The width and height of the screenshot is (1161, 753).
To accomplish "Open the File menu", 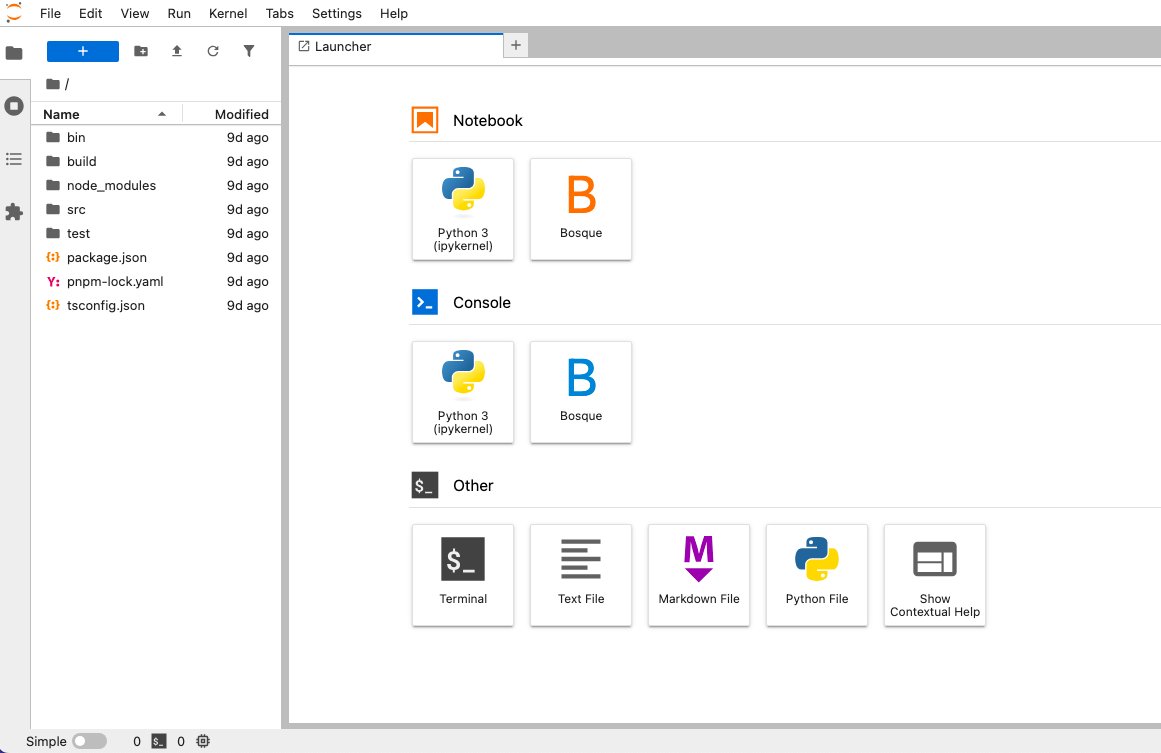I will 50,13.
